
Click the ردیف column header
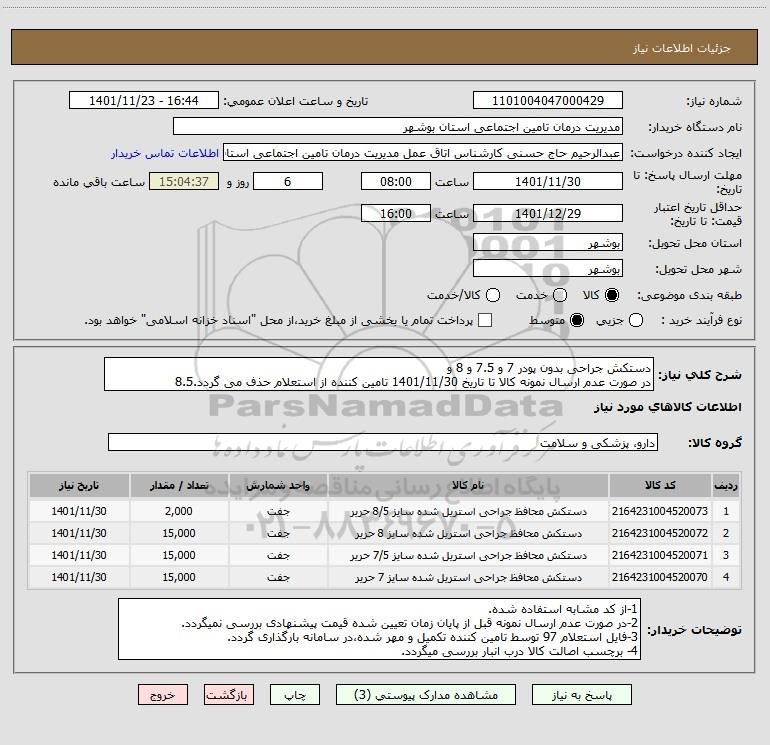726,485
